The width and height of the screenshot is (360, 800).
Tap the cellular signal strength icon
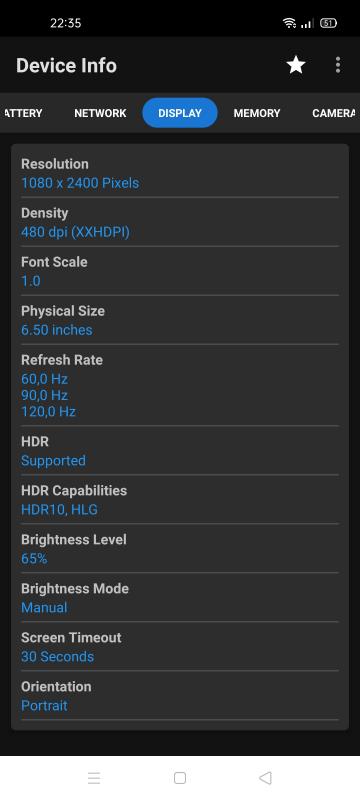pos(306,23)
